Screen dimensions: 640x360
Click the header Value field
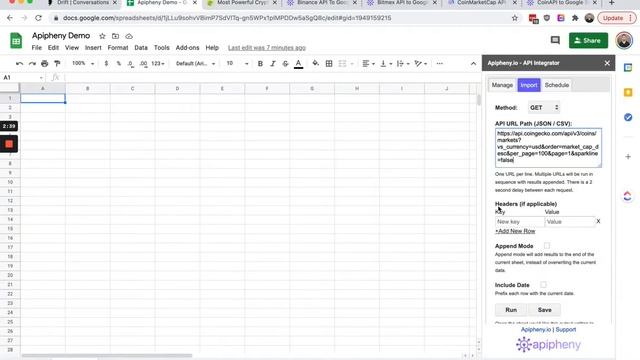coord(570,222)
